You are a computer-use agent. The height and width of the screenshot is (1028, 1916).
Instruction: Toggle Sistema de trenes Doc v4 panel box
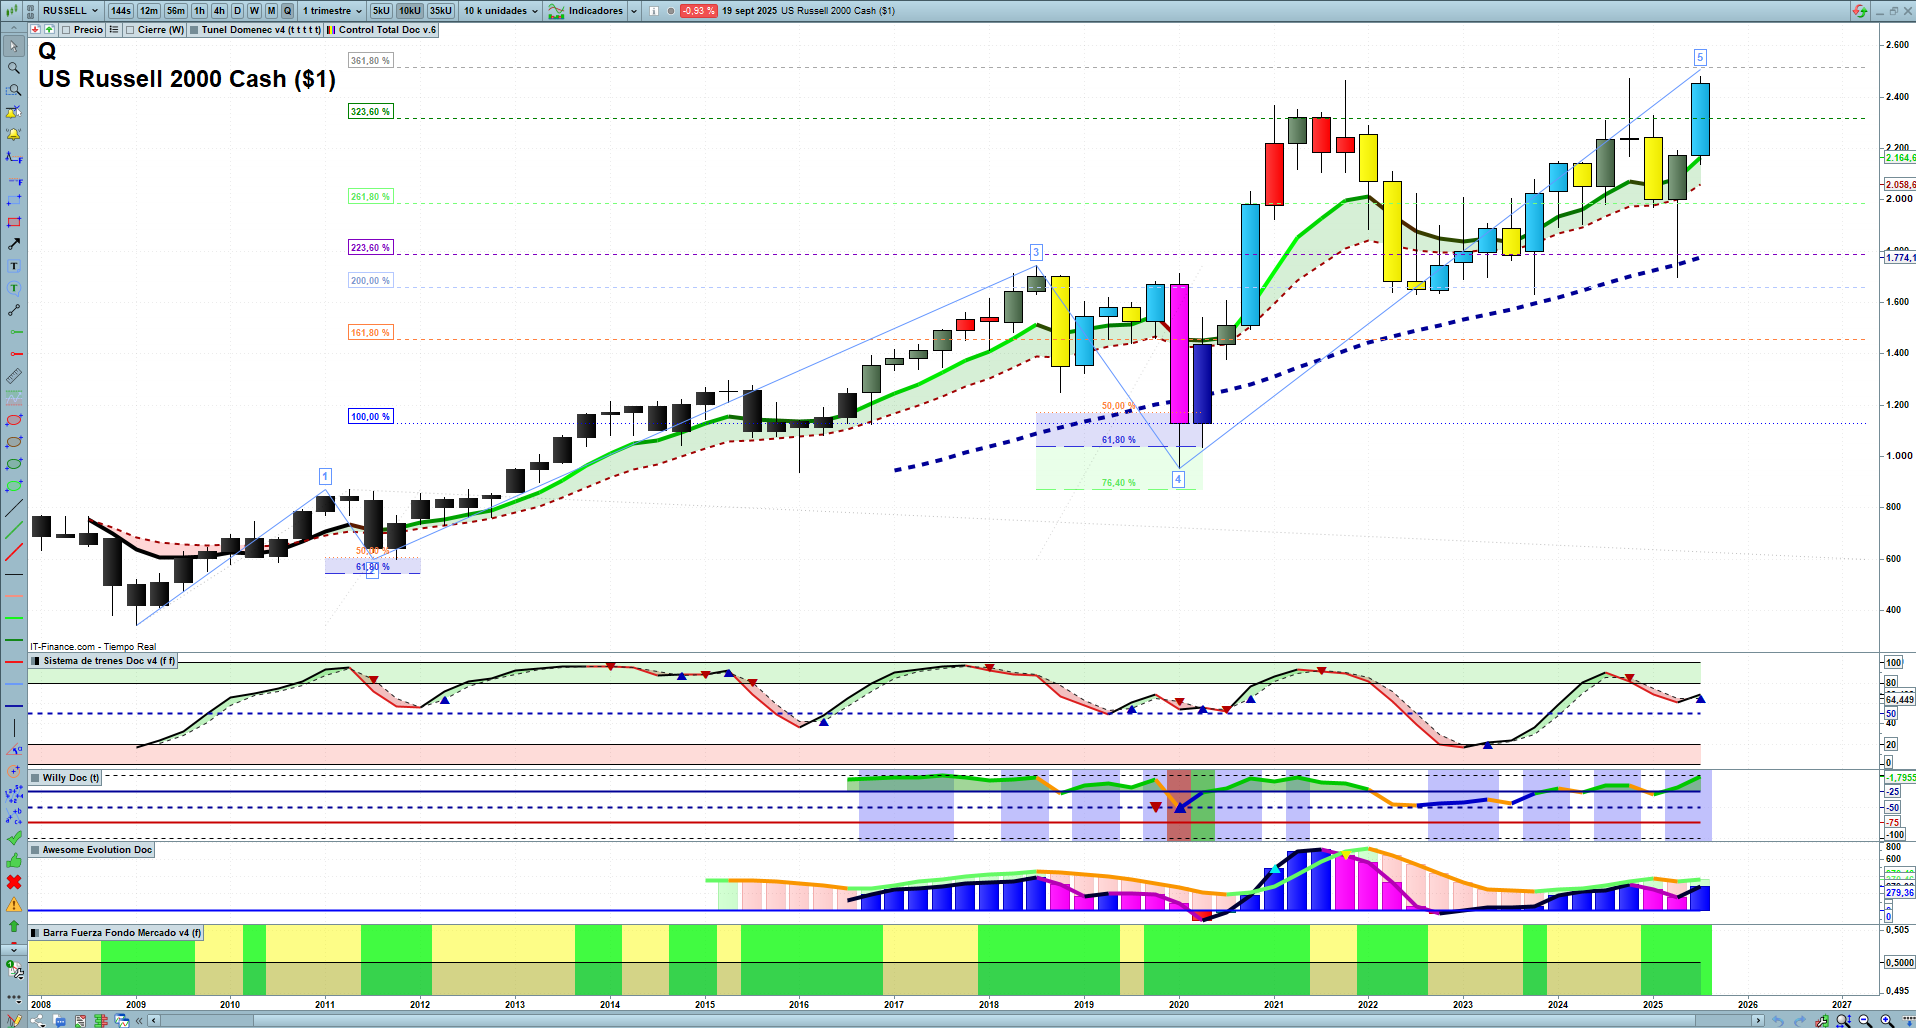click(36, 661)
